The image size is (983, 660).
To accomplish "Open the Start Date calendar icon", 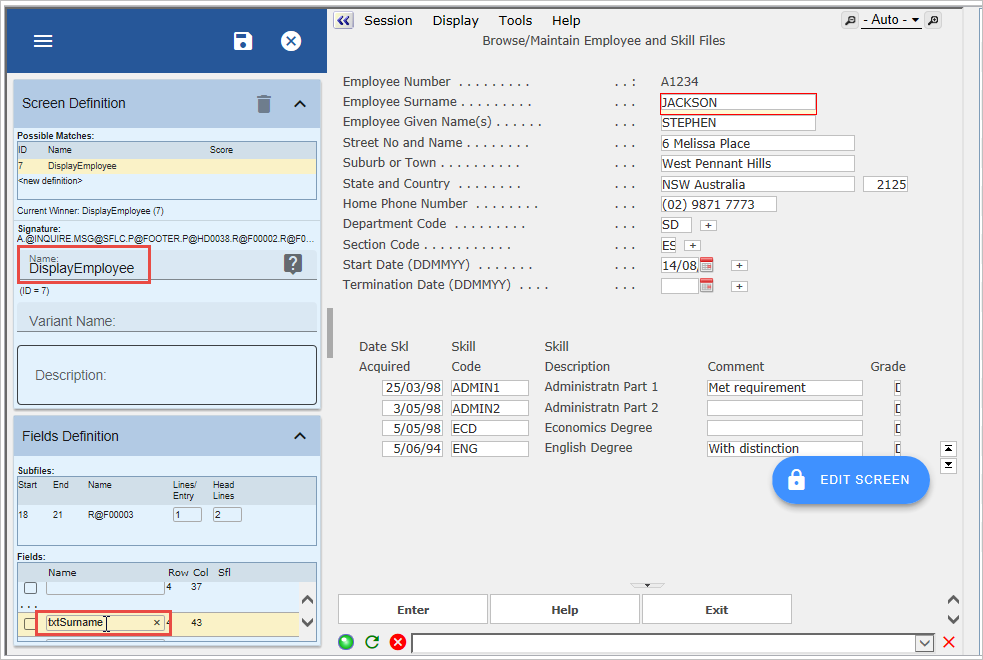I will tap(707, 265).
